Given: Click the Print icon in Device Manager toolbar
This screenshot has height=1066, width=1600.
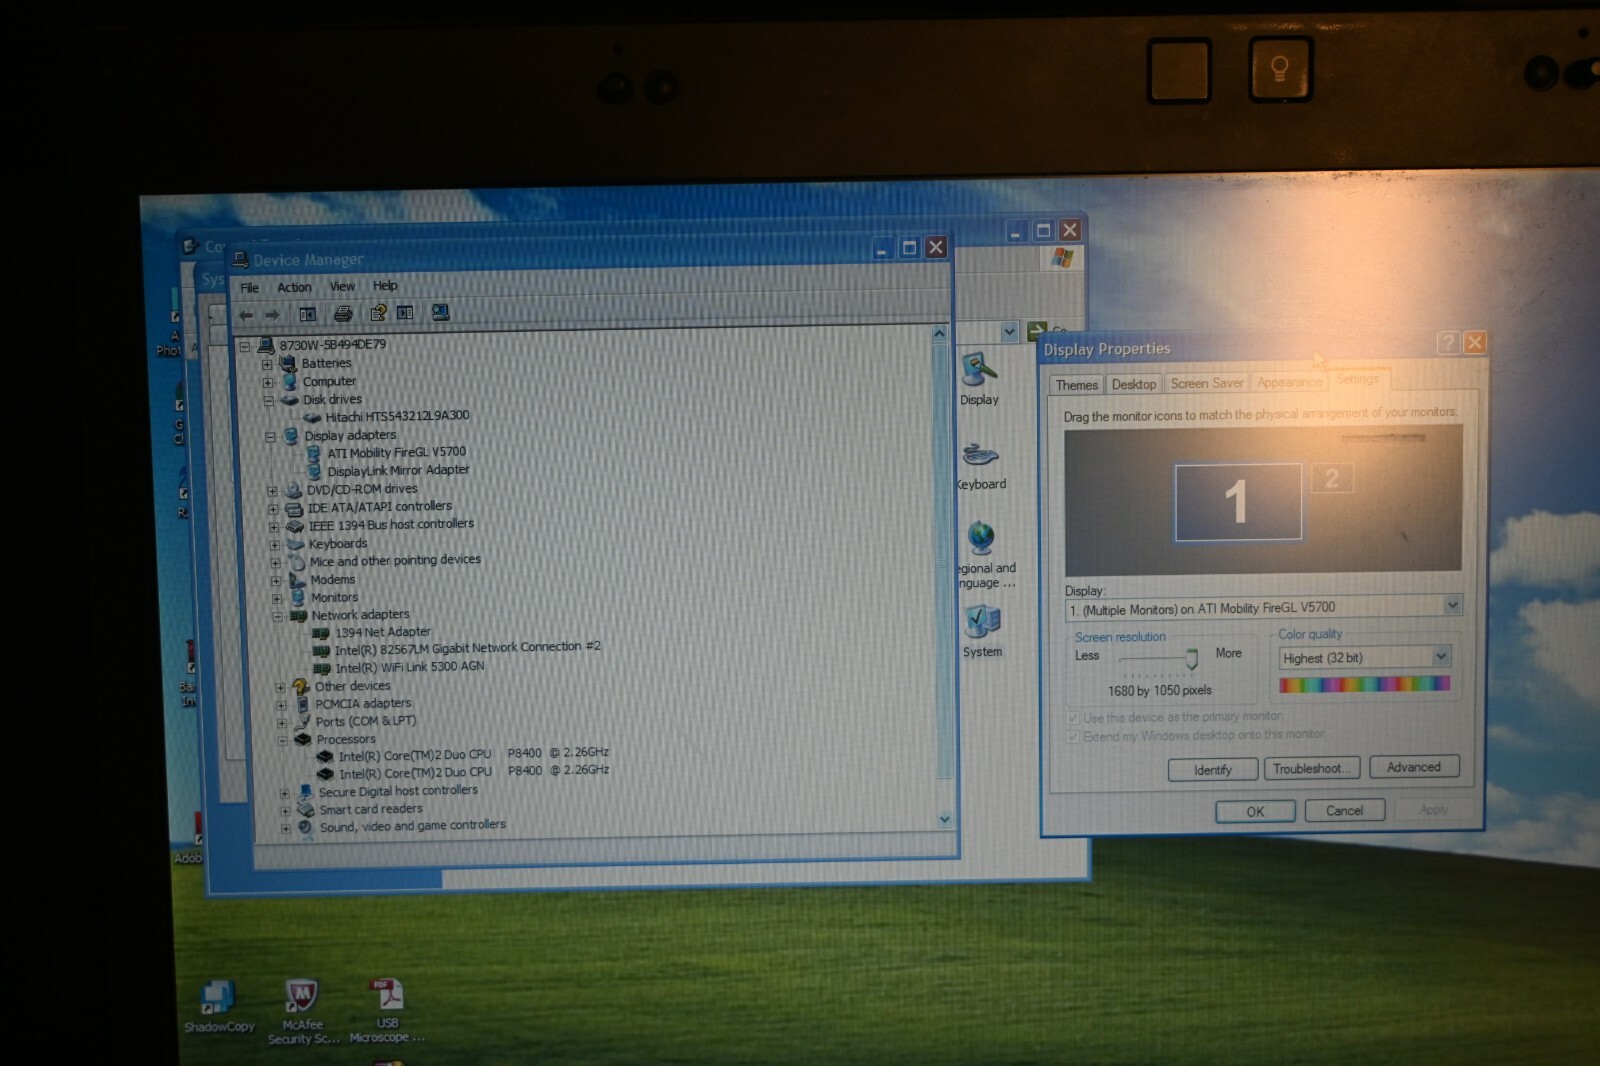Looking at the screenshot, I should coord(342,313).
